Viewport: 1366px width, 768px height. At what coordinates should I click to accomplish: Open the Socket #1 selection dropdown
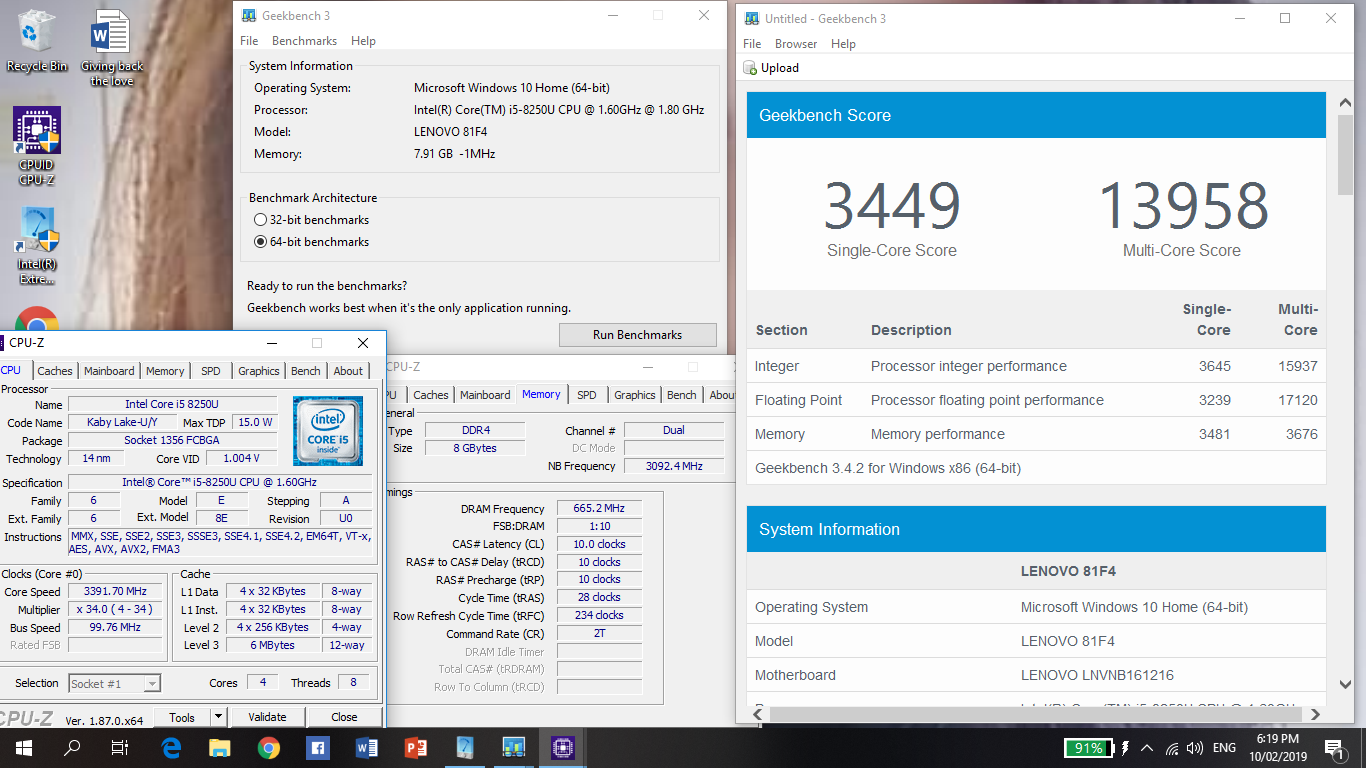[x=114, y=683]
